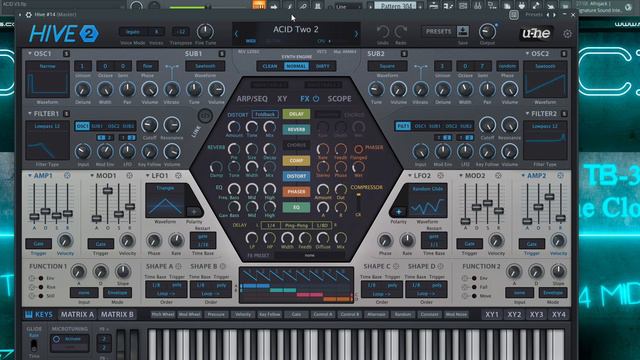Viewport: 640px width, 360px height.
Task: Open the PRESETS browser
Action: (439, 31)
